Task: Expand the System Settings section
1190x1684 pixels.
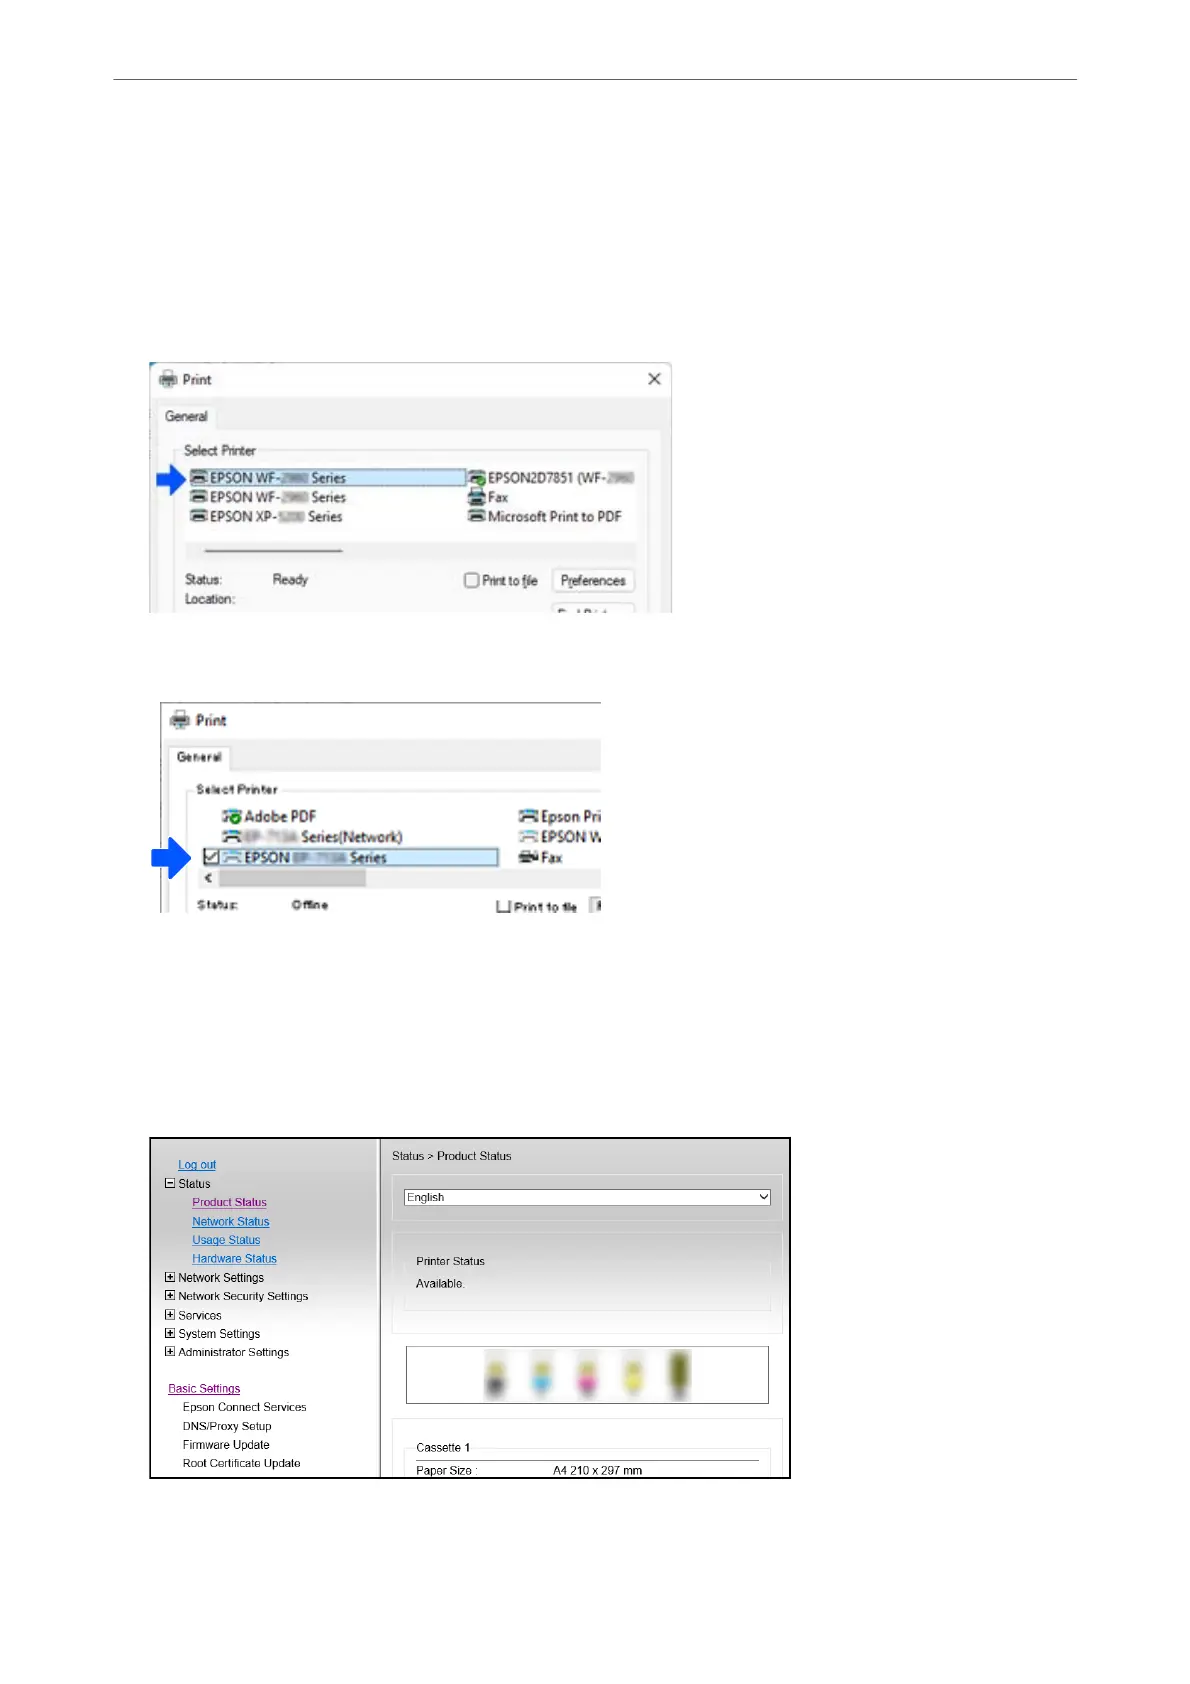Action: tap(170, 1333)
